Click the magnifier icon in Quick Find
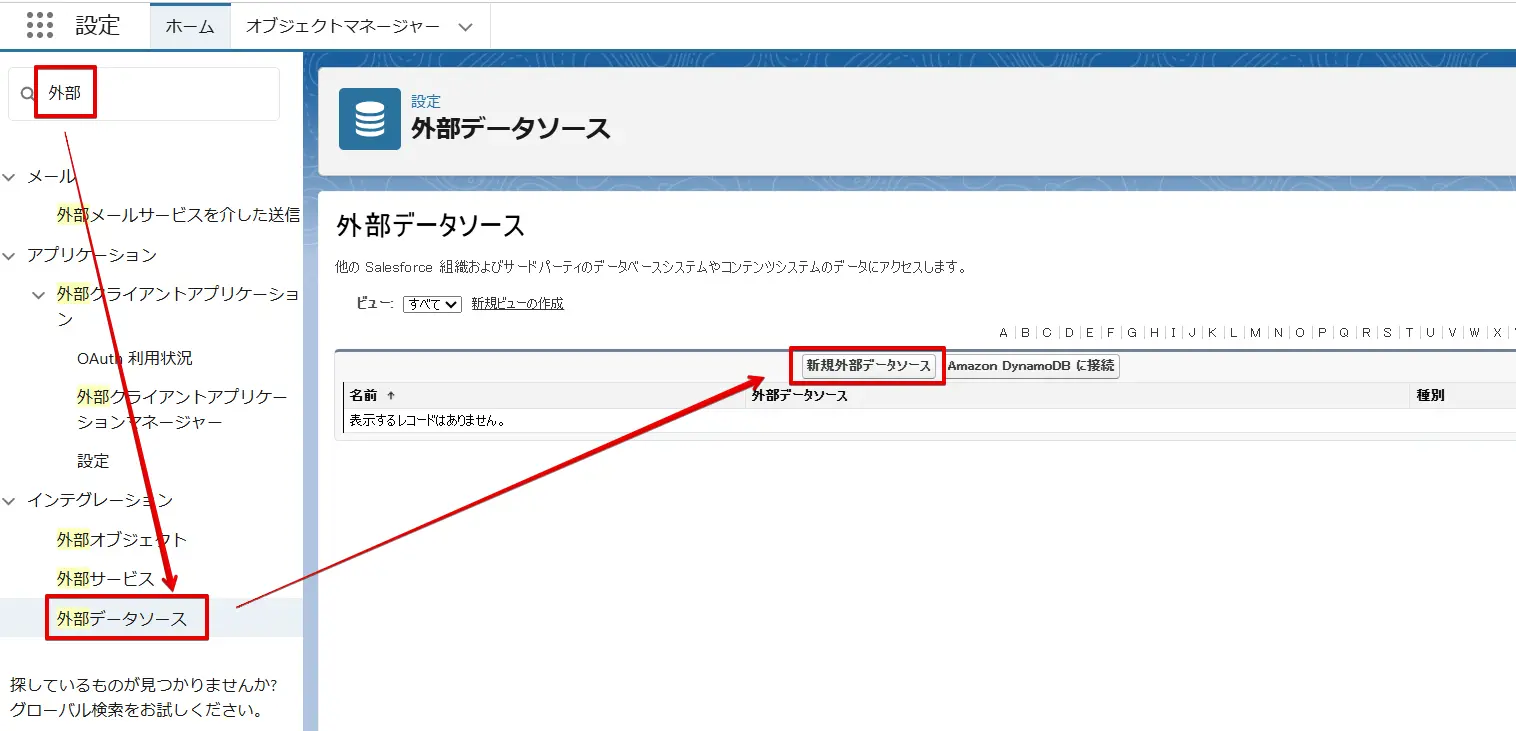The image size is (1516, 731). point(25,92)
